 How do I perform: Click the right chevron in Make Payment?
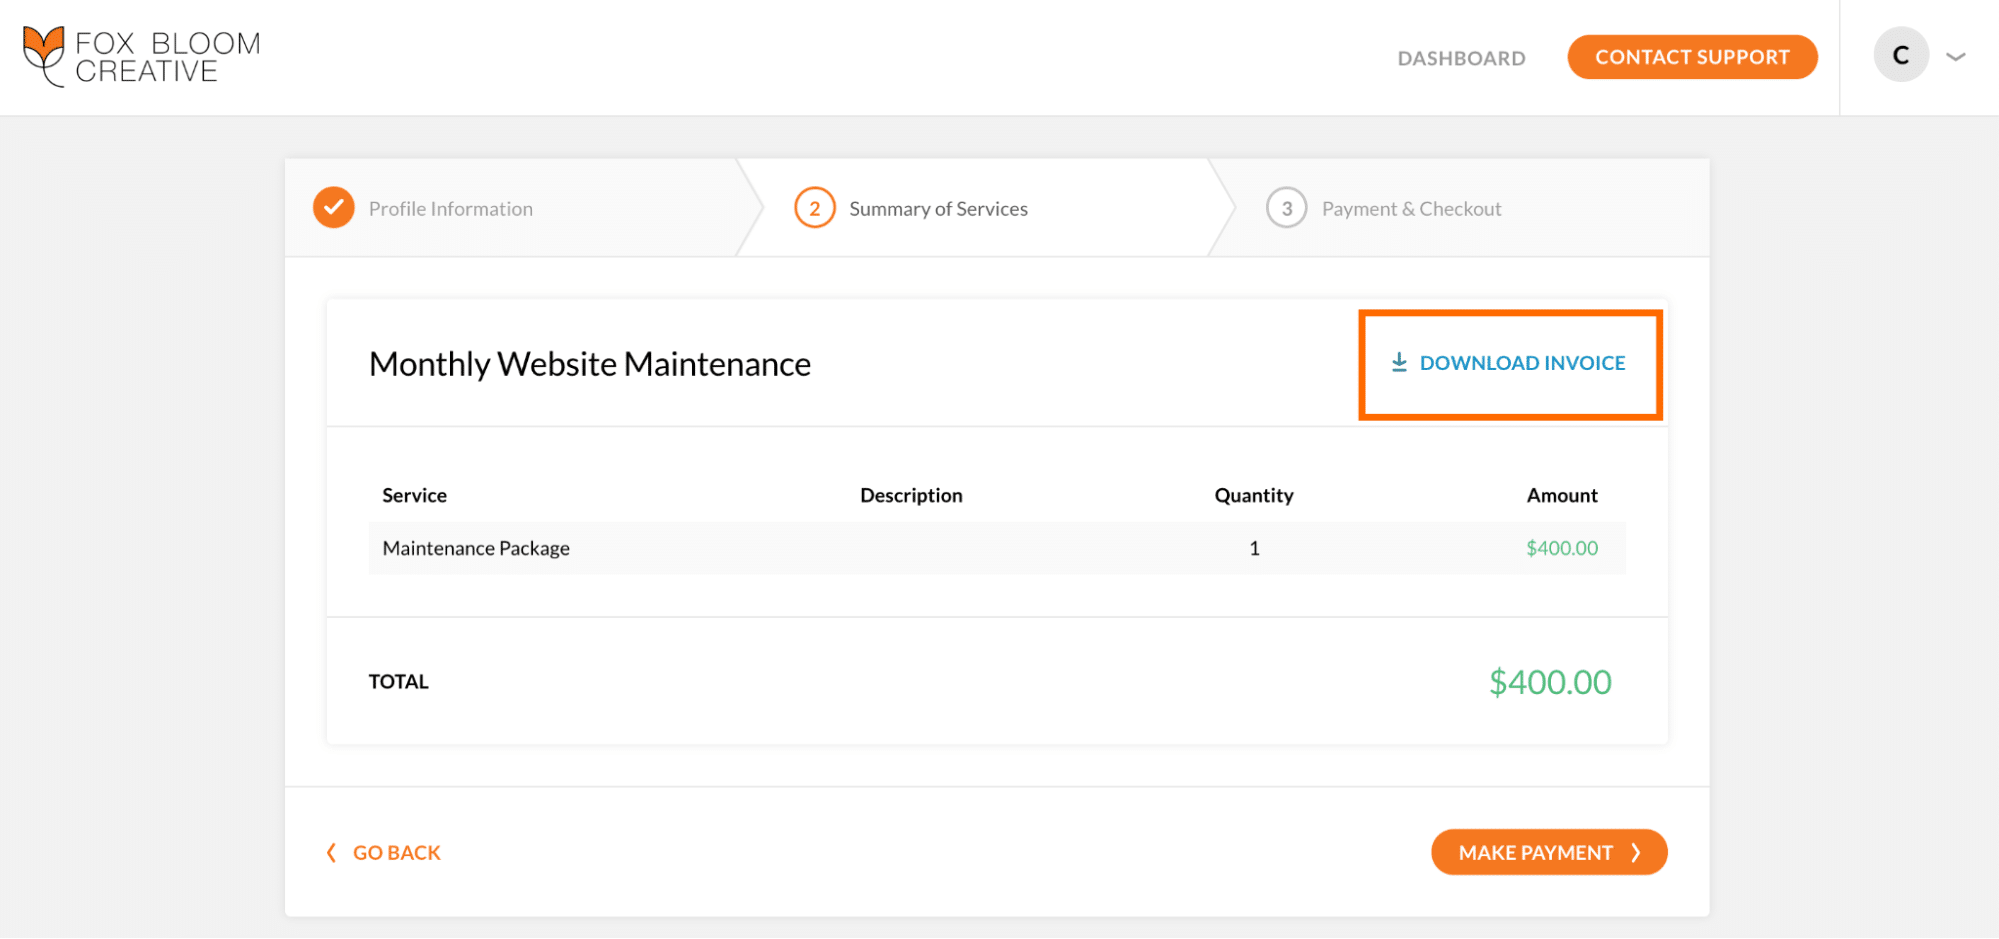point(1636,852)
